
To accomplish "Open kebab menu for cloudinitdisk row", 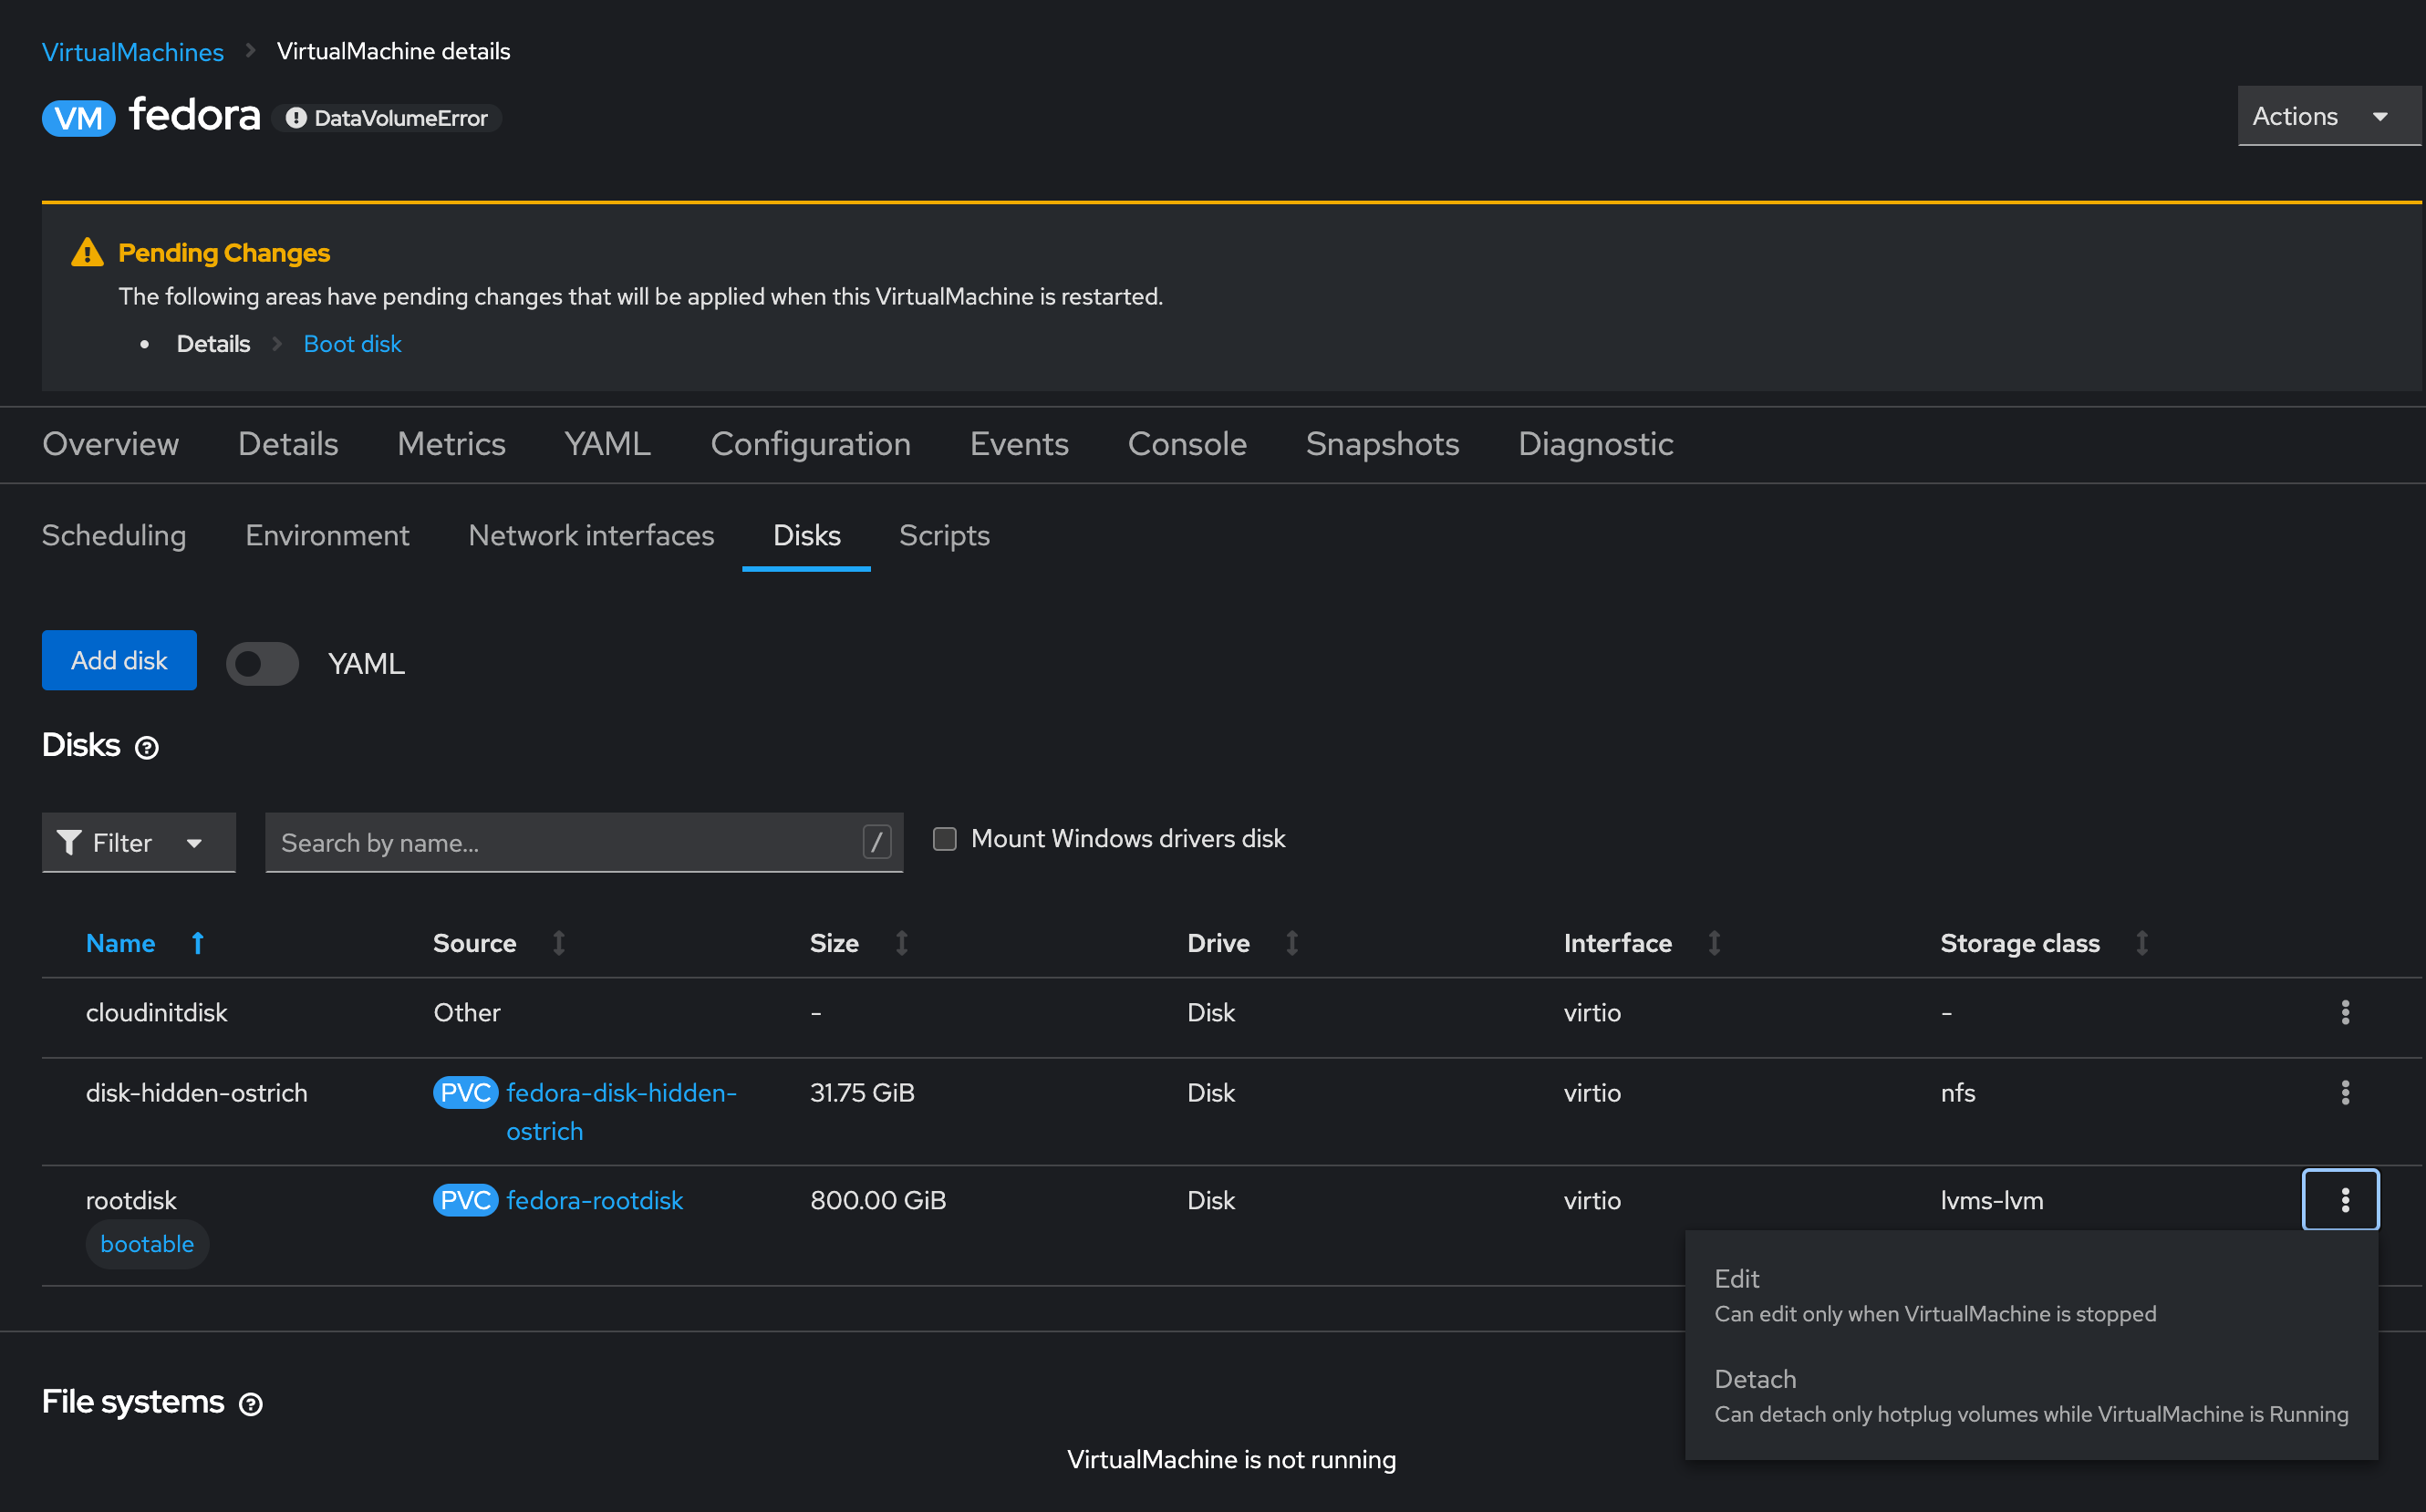I will pos(2344,1012).
